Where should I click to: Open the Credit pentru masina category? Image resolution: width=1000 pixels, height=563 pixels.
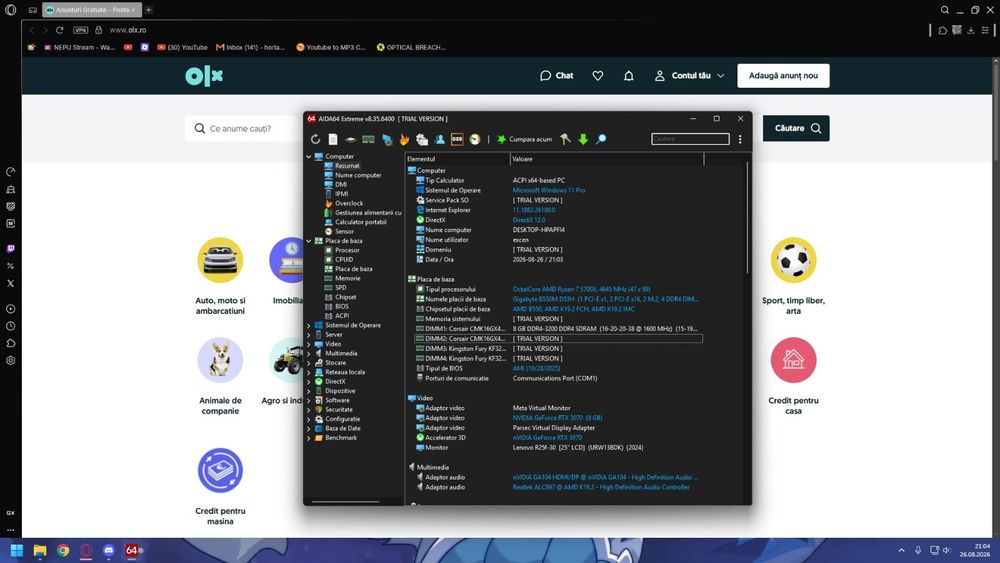(x=220, y=486)
